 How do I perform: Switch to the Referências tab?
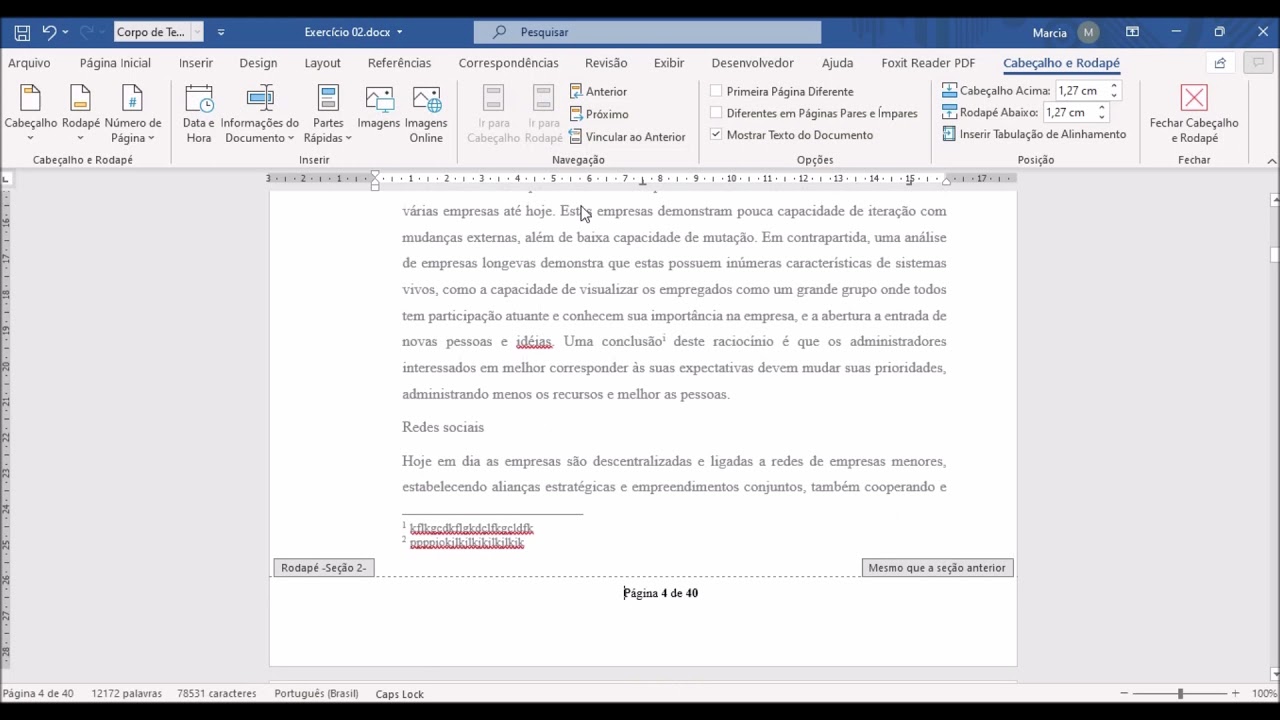[x=399, y=63]
